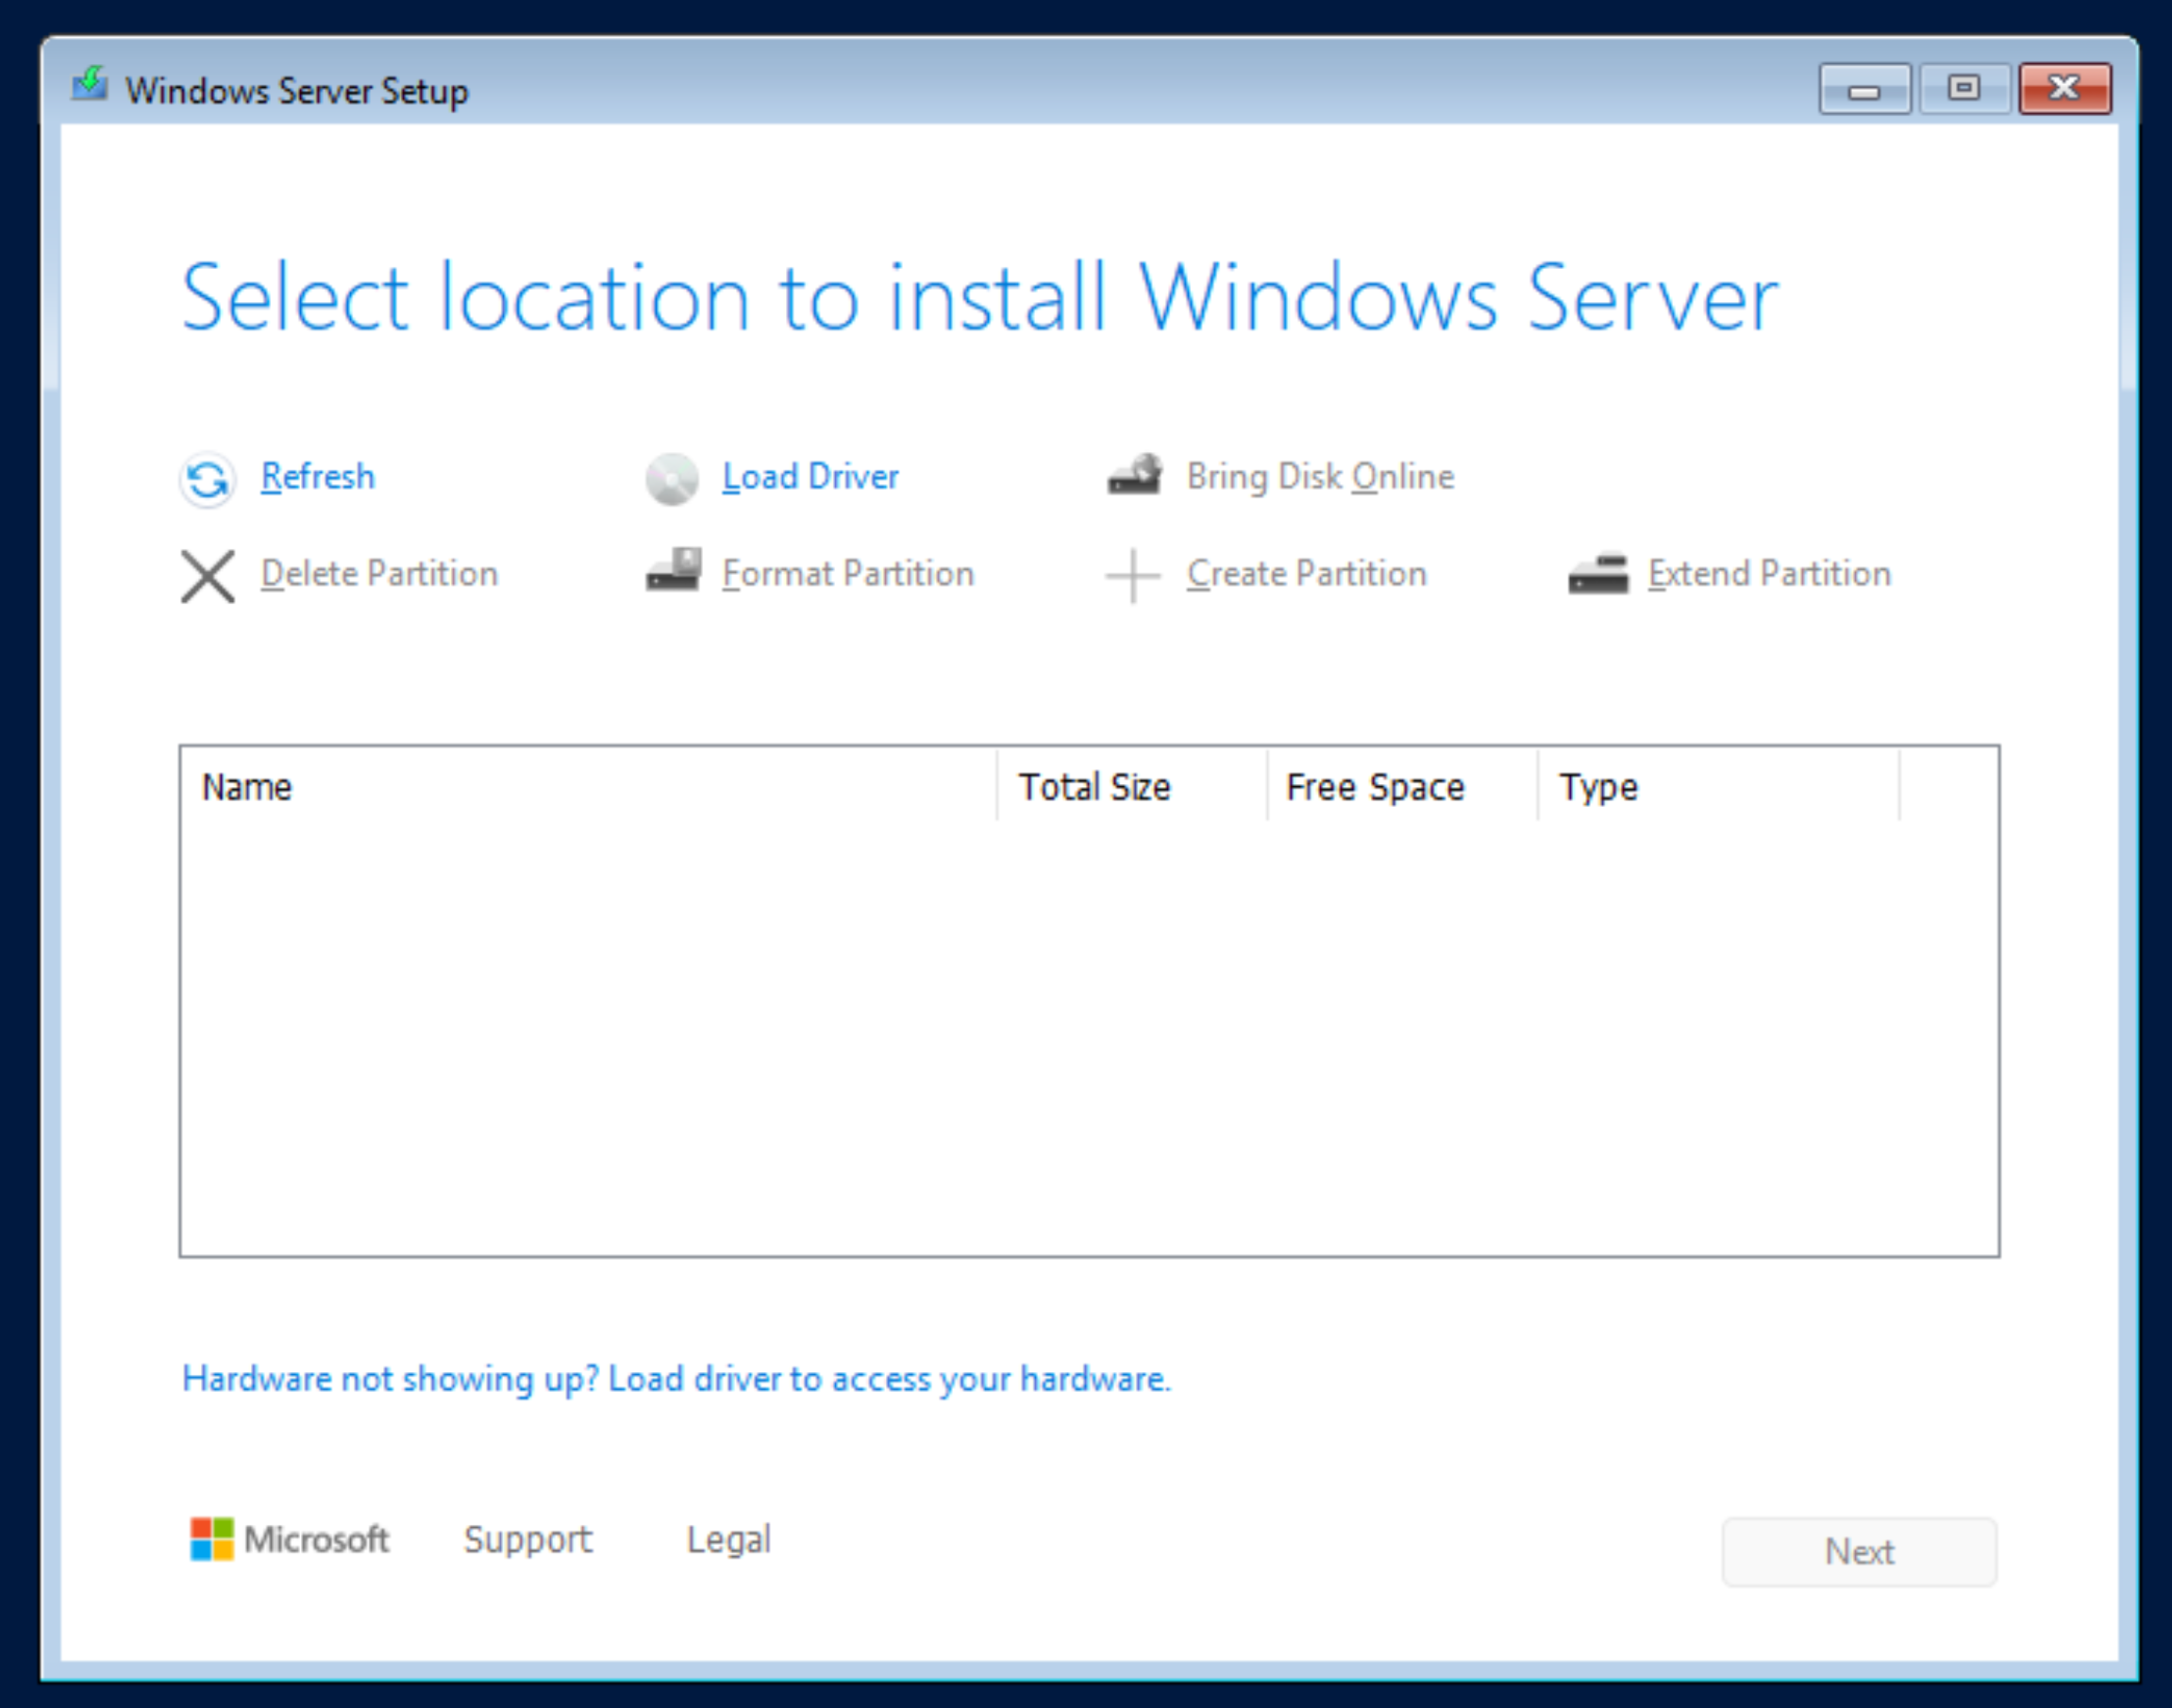Click the Create Partition plus icon

pos(1133,576)
